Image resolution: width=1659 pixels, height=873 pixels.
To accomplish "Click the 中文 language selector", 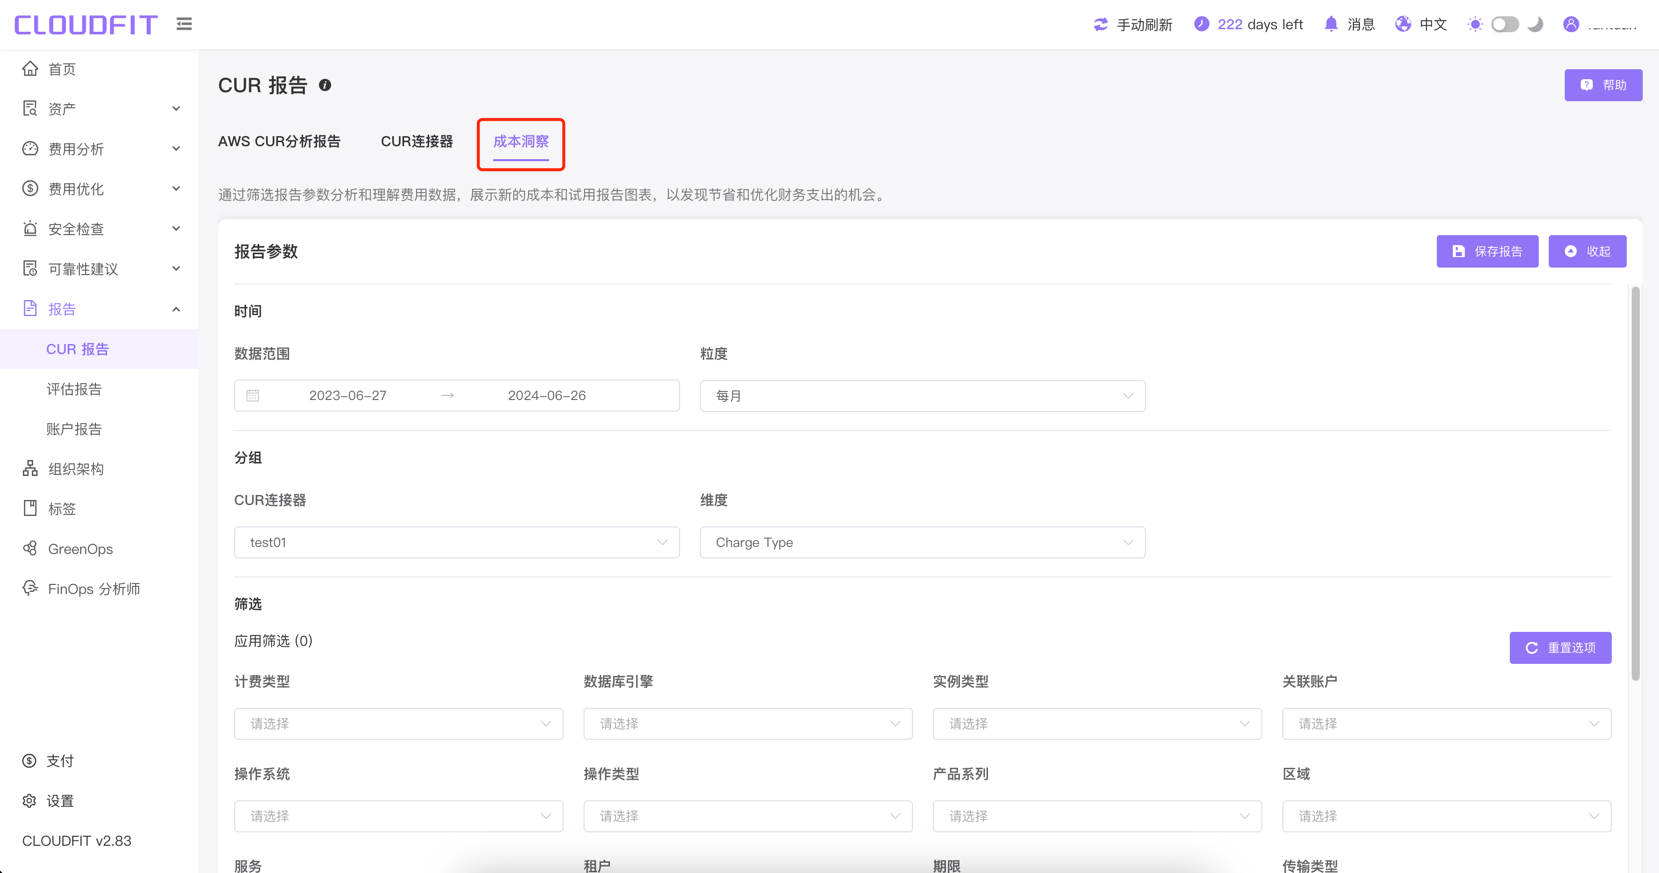I will (1433, 24).
